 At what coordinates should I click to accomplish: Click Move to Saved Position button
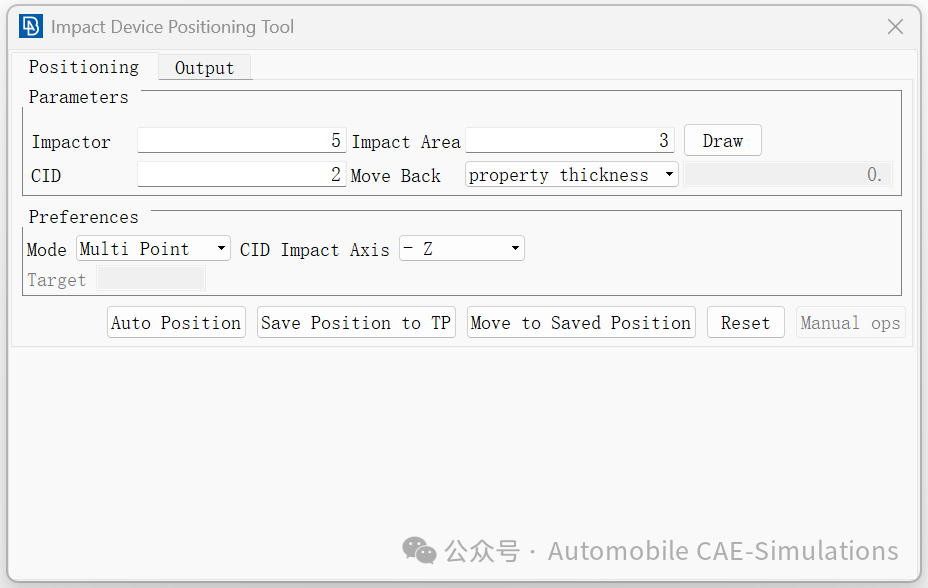click(581, 322)
